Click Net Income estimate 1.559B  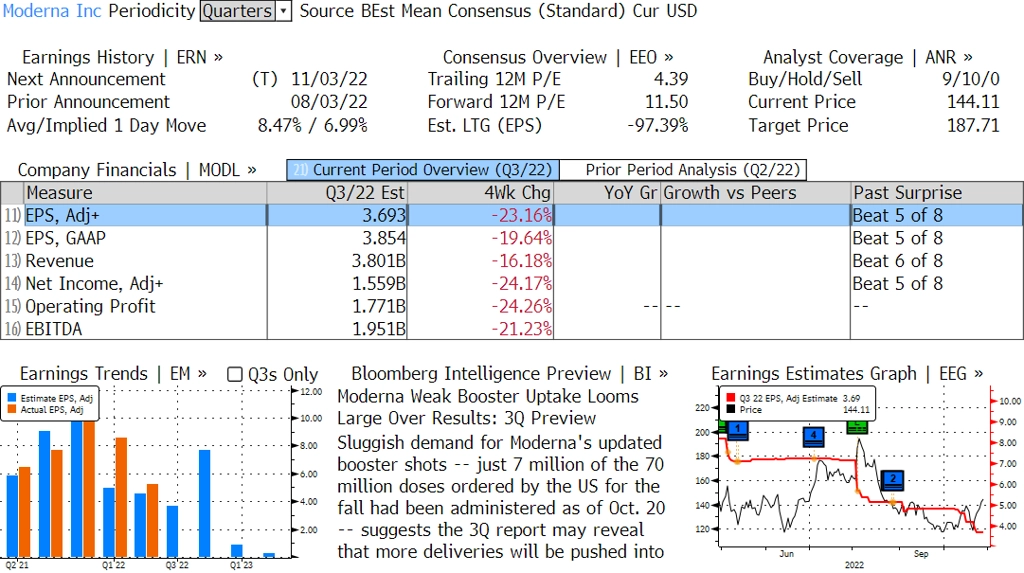(x=379, y=284)
